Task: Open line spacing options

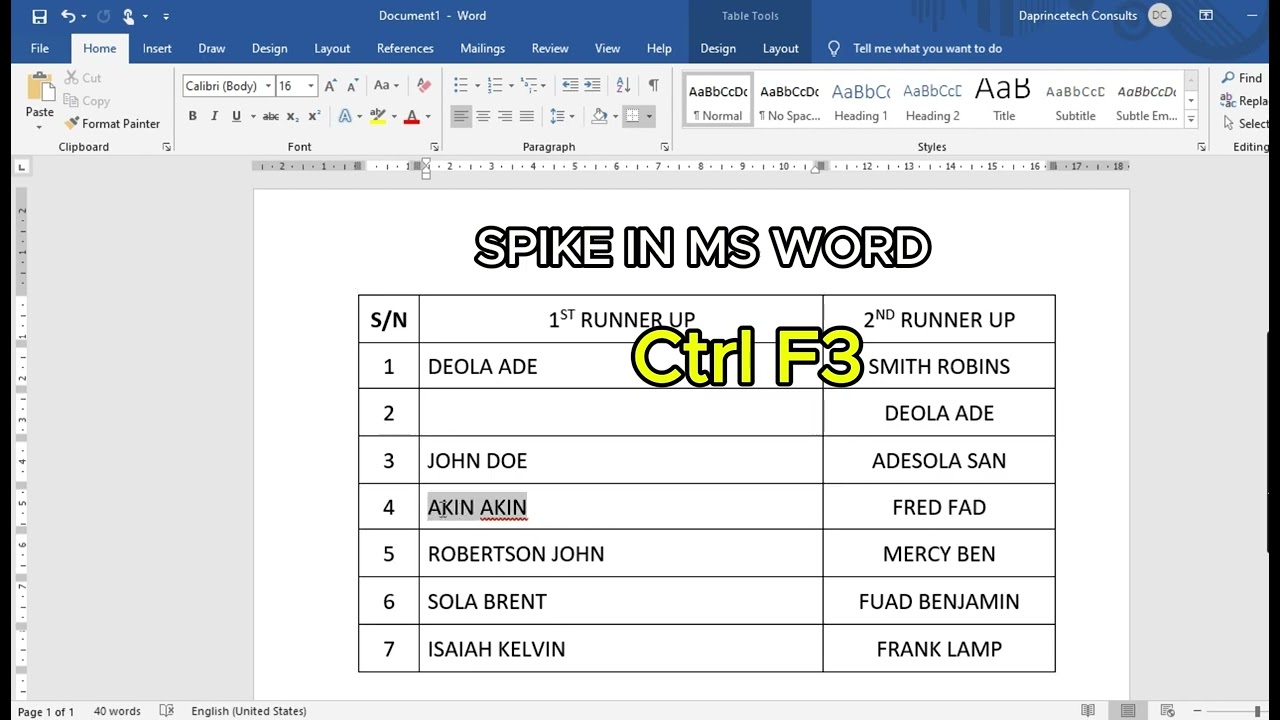Action: [563, 117]
